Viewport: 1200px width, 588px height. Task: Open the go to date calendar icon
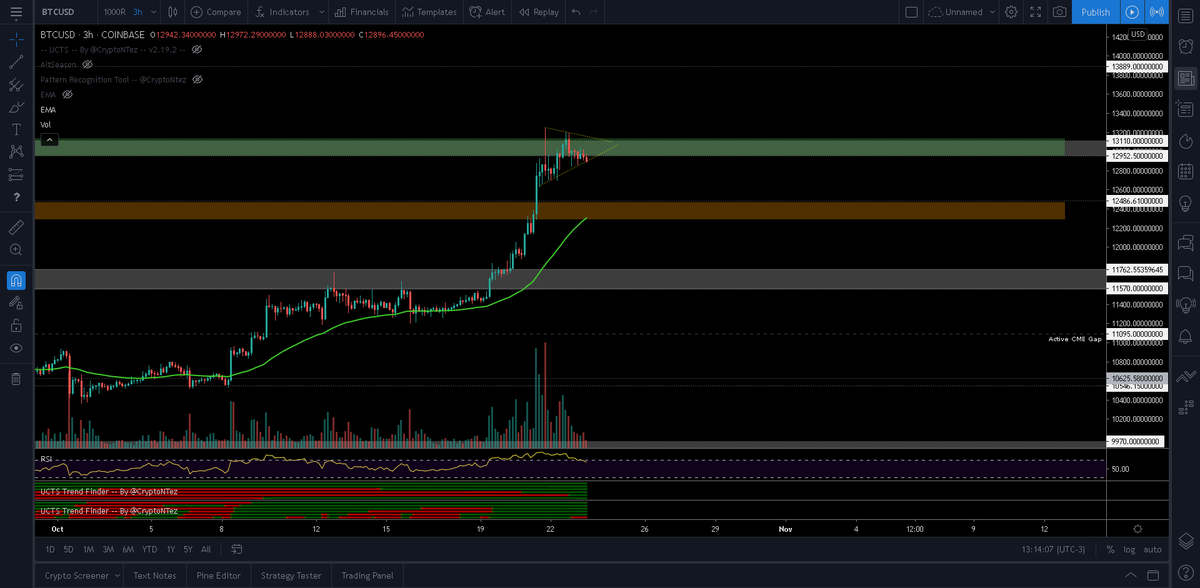[237, 549]
